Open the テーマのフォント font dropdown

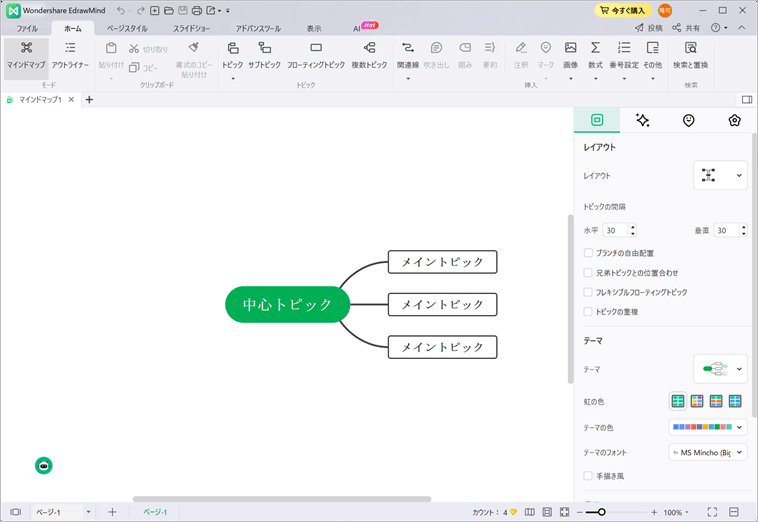(x=708, y=453)
